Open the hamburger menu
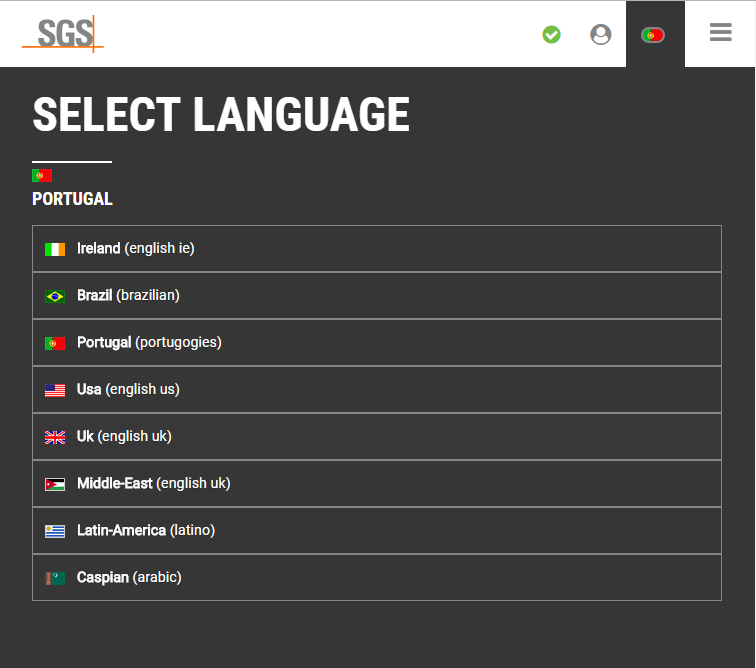This screenshot has width=756, height=668. pos(720,32)
